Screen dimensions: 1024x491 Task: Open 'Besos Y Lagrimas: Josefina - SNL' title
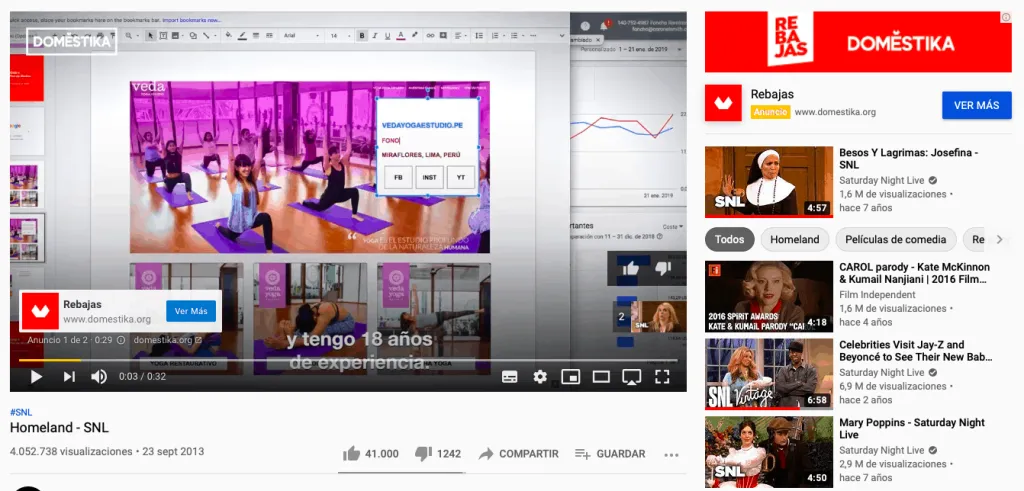[908, 159]
